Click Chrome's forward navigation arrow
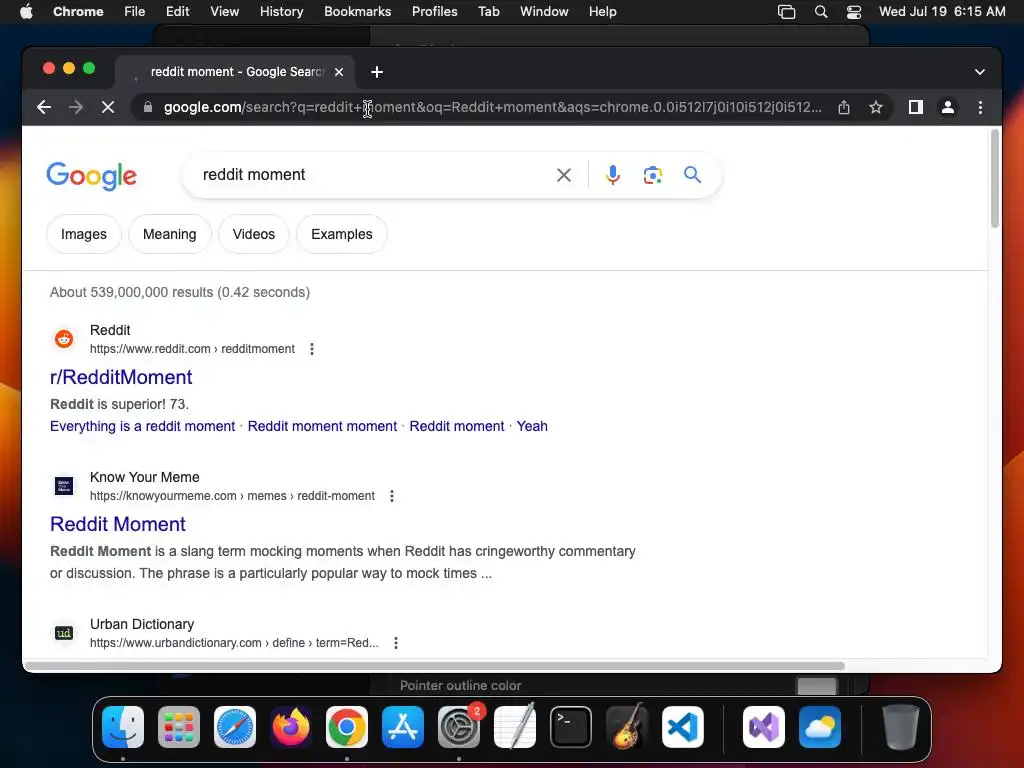Screen dimensions: 1024x768 click(76, 107)
